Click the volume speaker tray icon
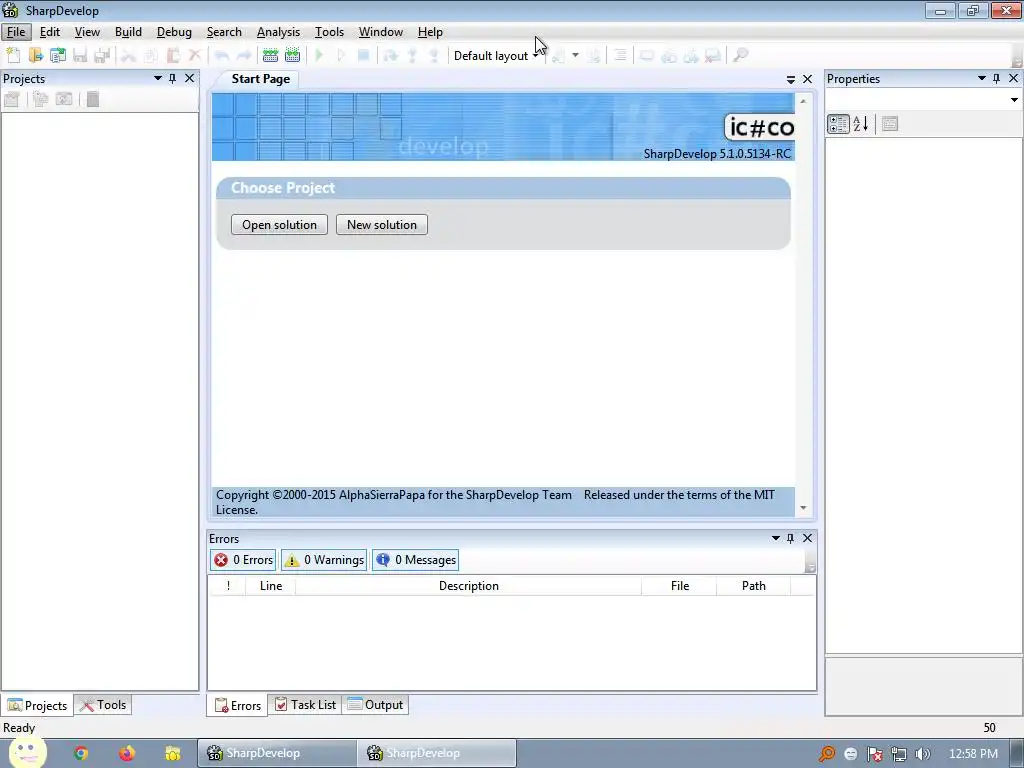The height and width of the screenshot is (768, 1024). (922, 754)
